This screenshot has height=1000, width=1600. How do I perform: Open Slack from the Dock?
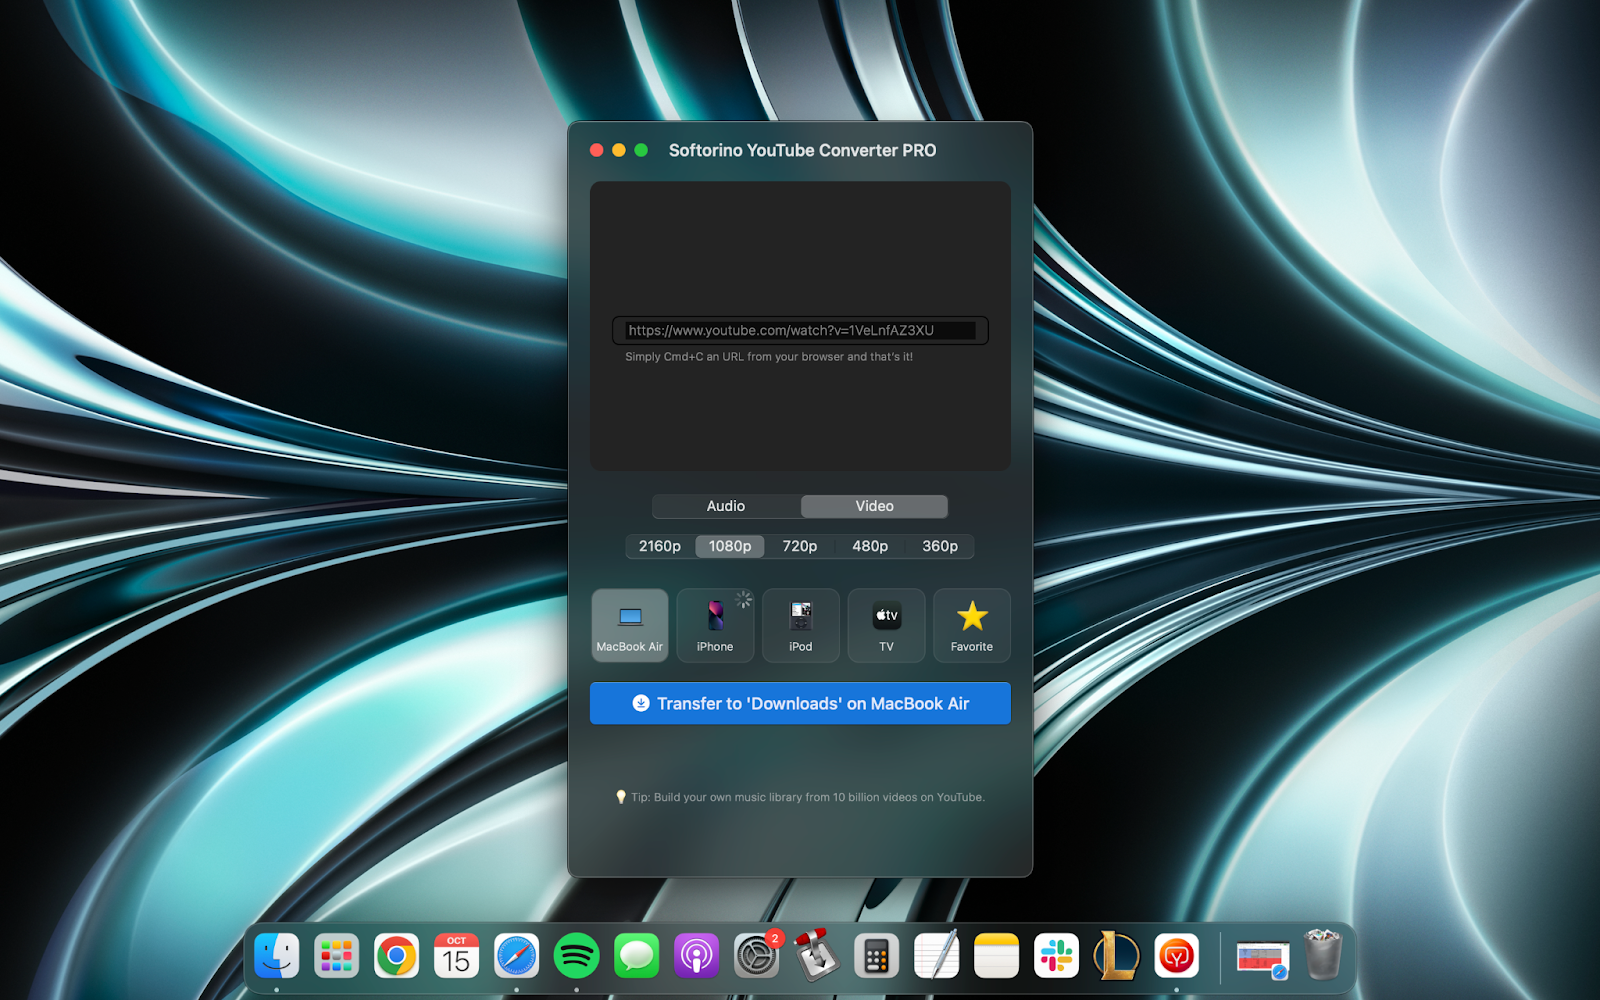pyautogui.click(x=1057, y=957)
